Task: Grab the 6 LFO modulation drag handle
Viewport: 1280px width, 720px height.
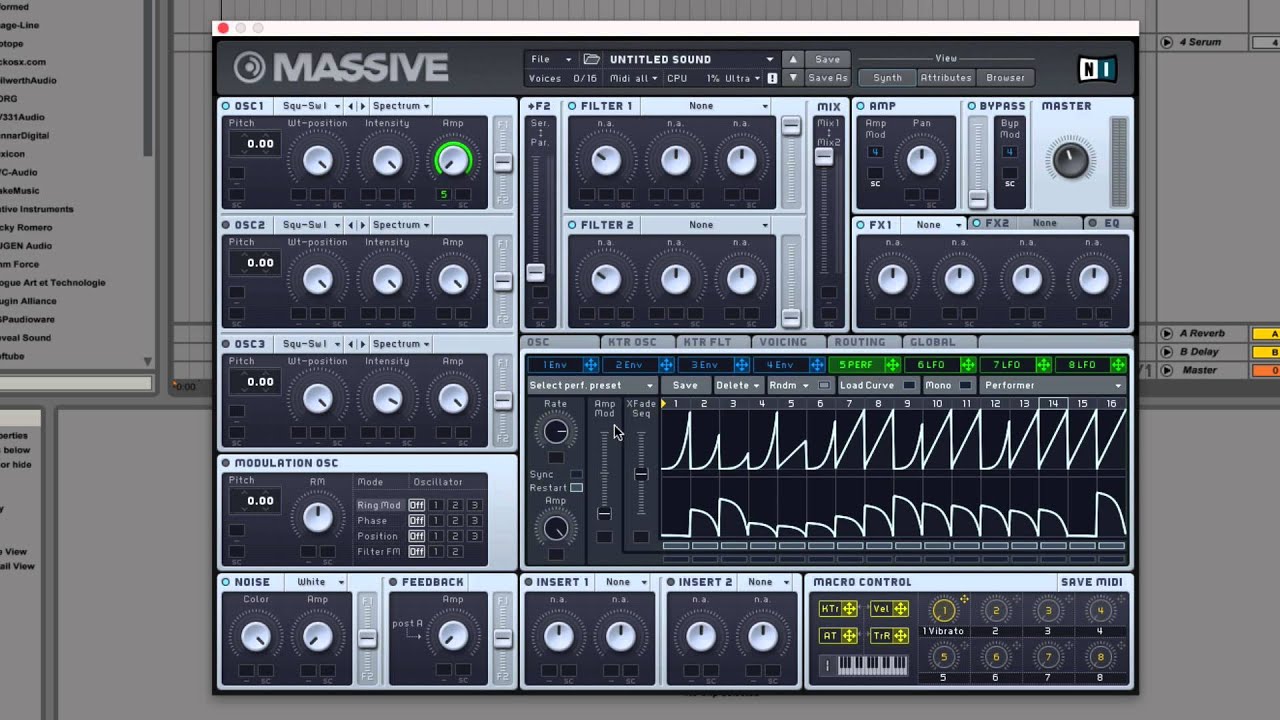Action: (x=967, y=365)
